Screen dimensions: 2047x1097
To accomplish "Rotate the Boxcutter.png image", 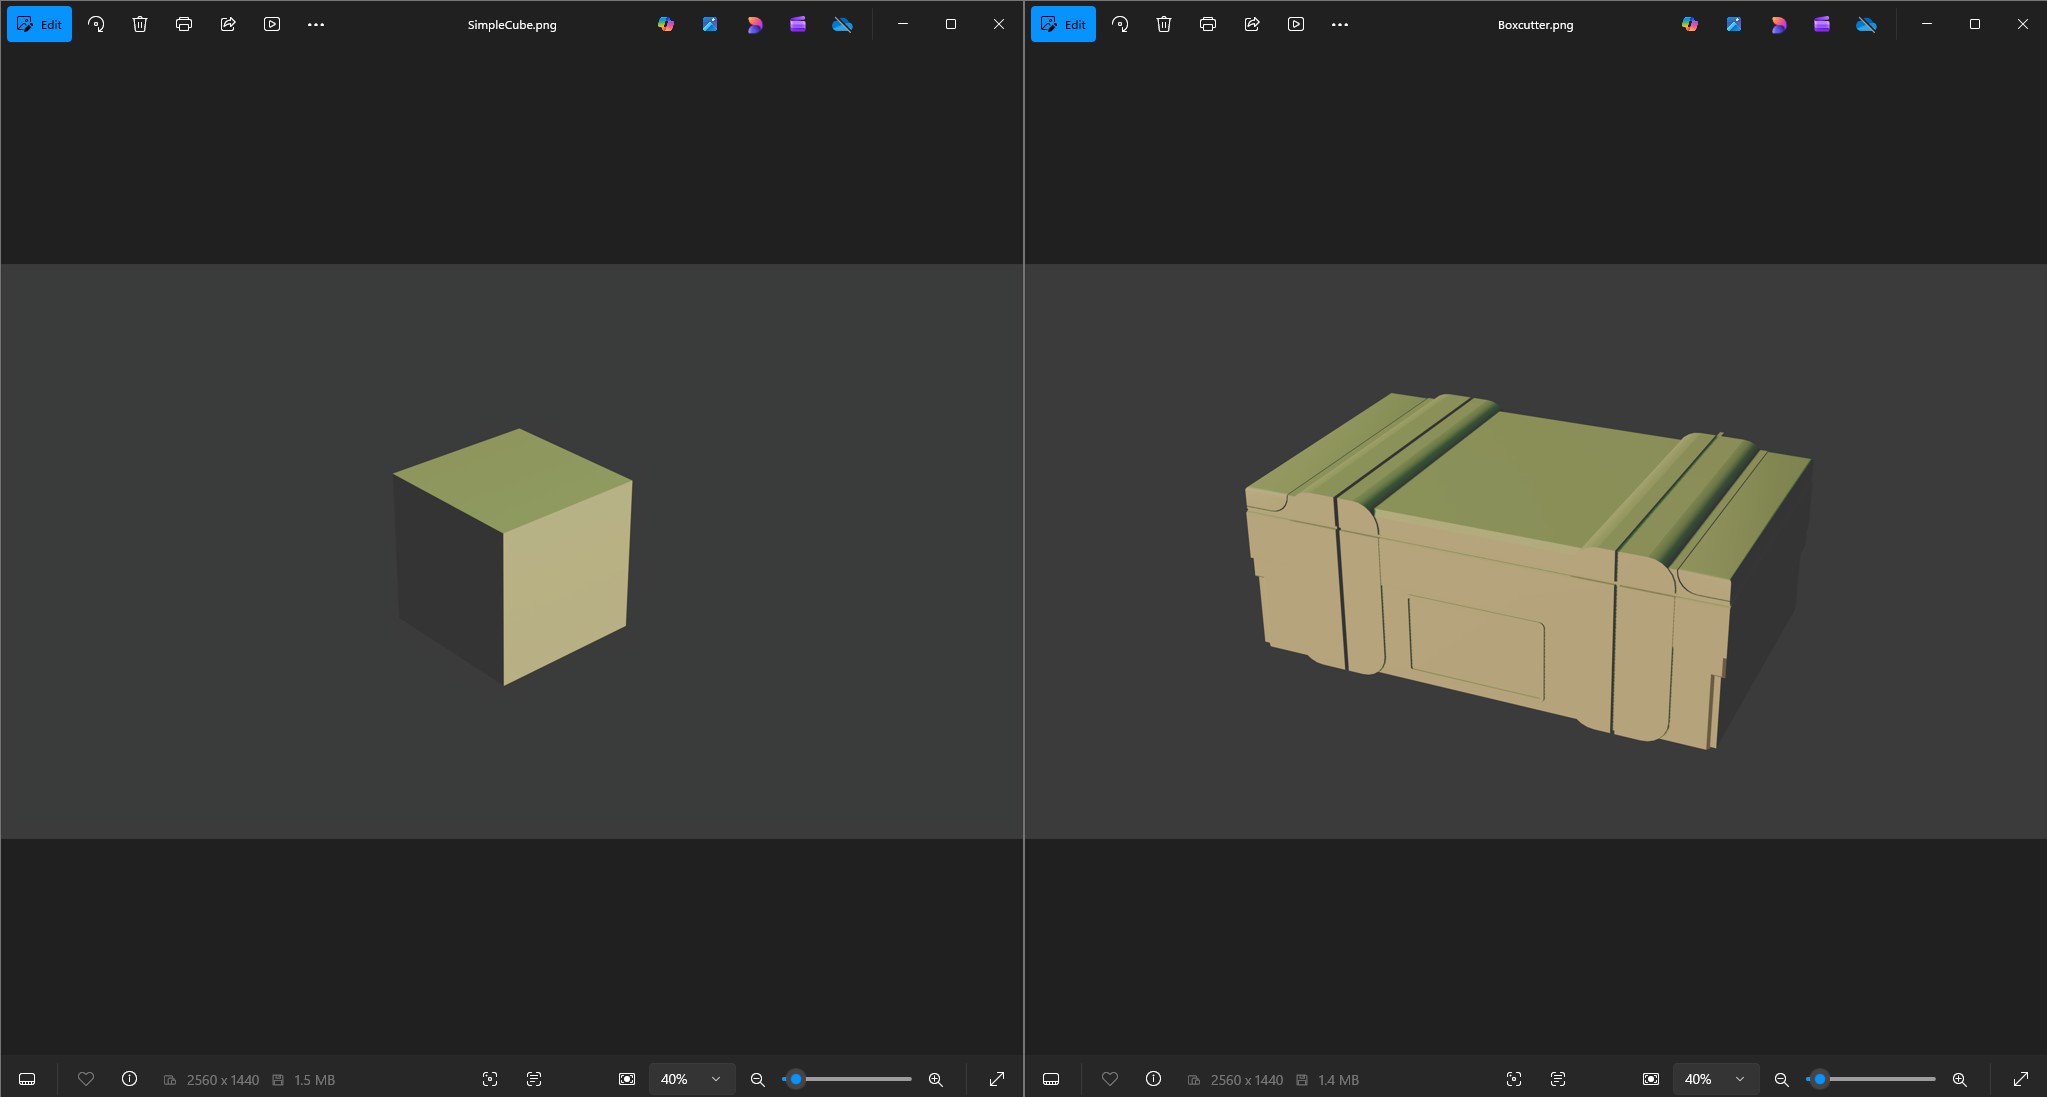I will coord(1120,24).
